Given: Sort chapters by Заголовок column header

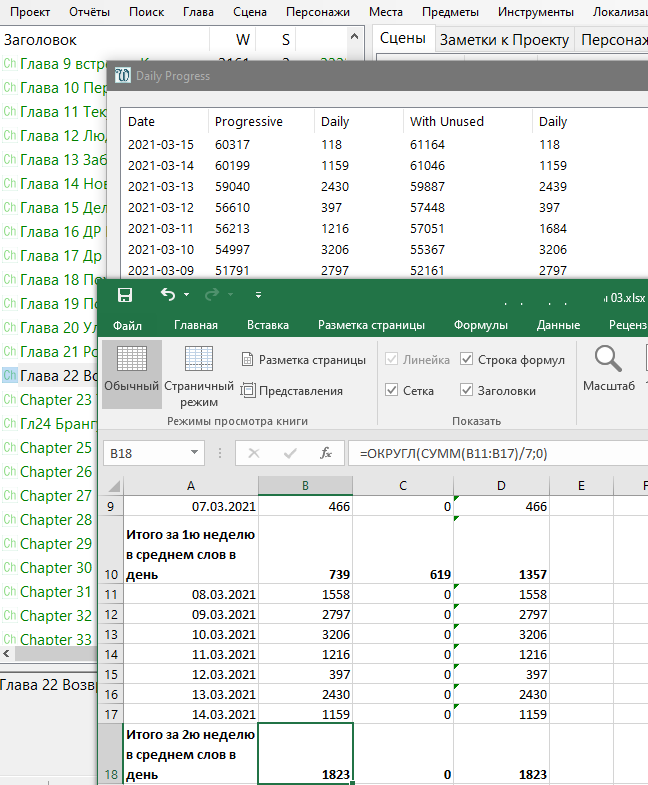Looking at the screenshot, I should (105, 40).
